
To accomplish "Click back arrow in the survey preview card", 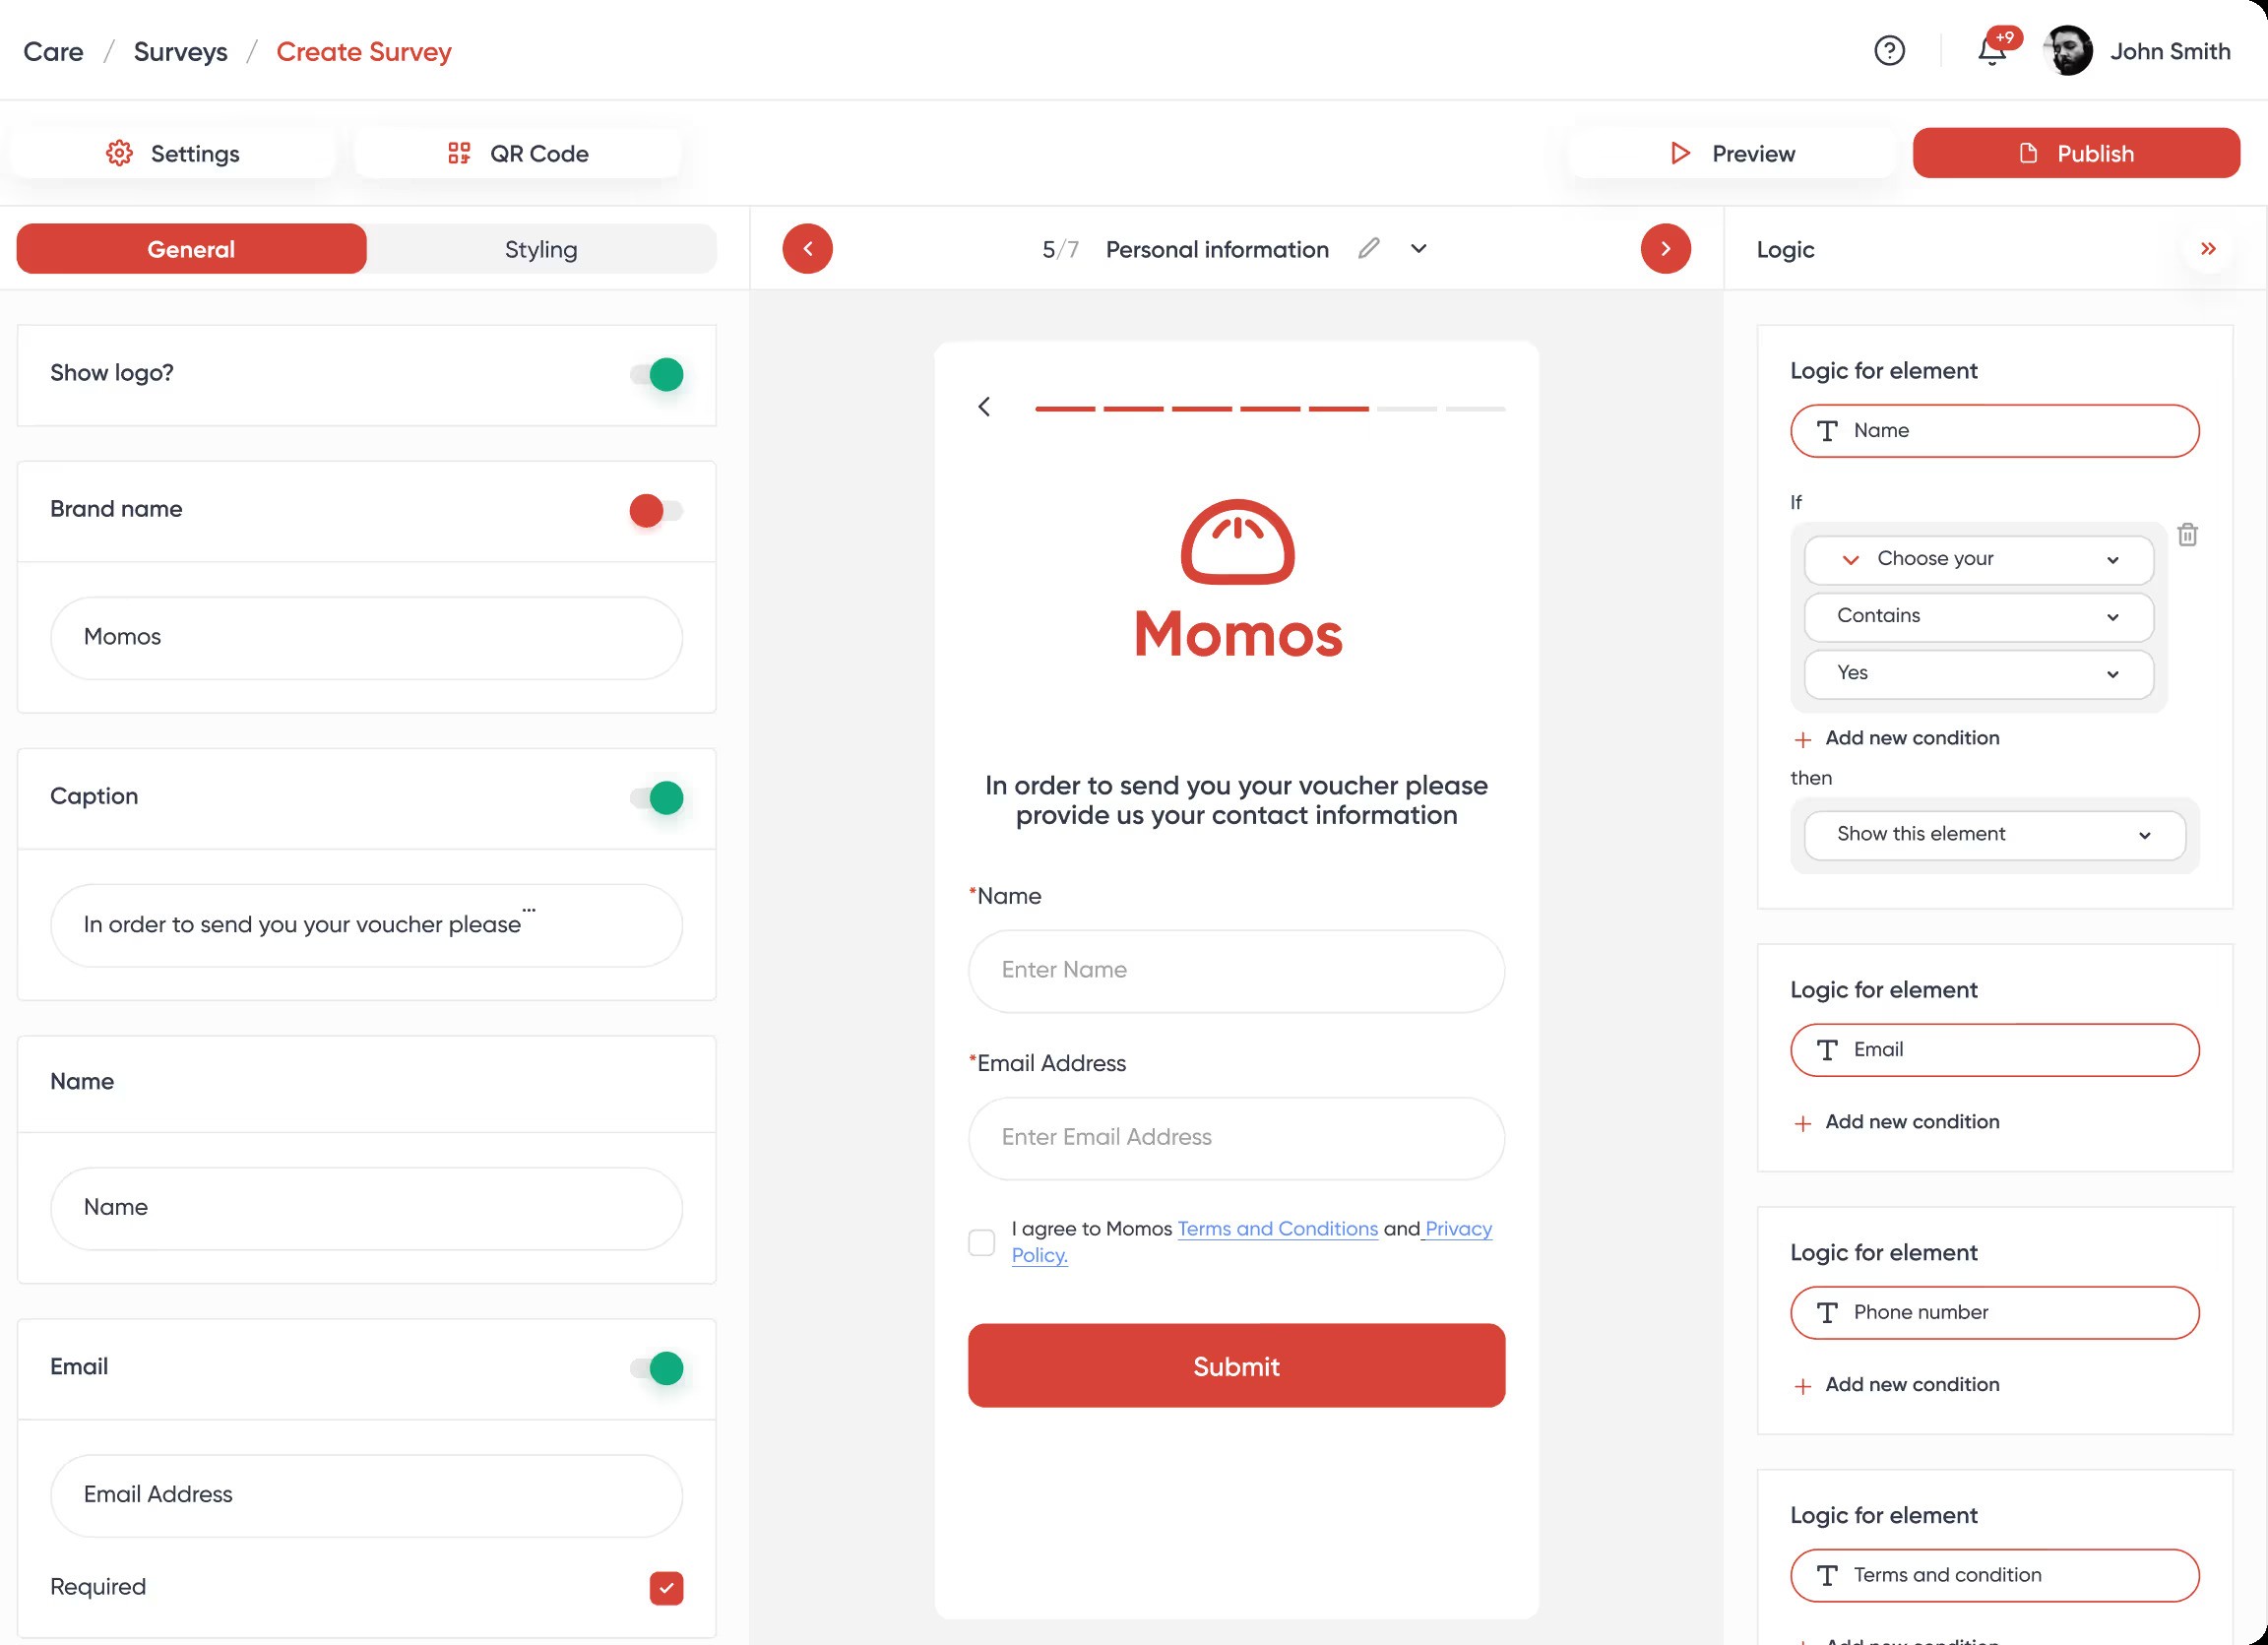I will (984, 406).
